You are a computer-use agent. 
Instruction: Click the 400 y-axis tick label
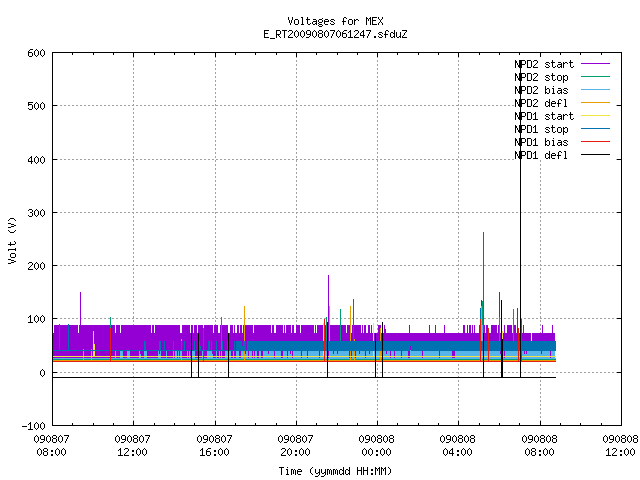pyautogui.click(x=36, y=160)
